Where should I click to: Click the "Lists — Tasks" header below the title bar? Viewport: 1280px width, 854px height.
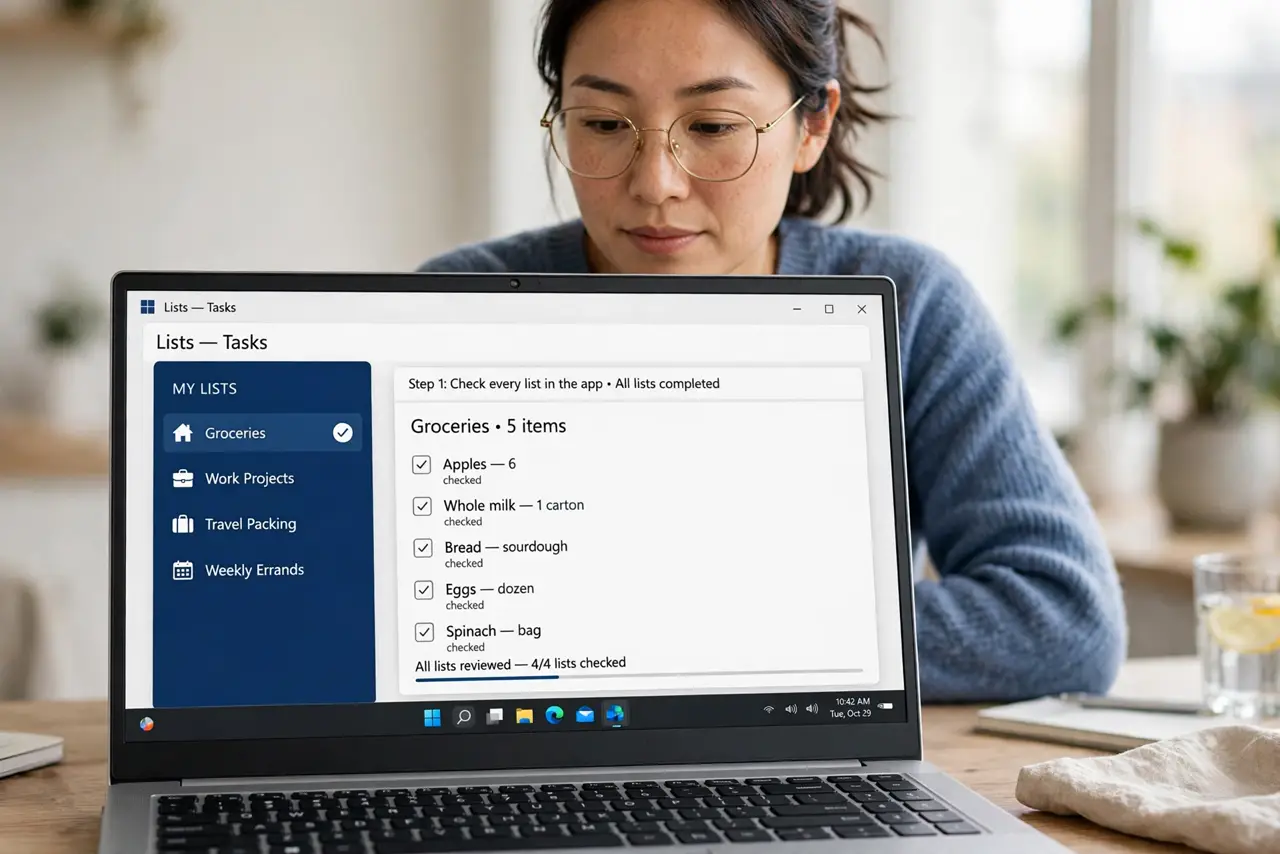(212, 342)
